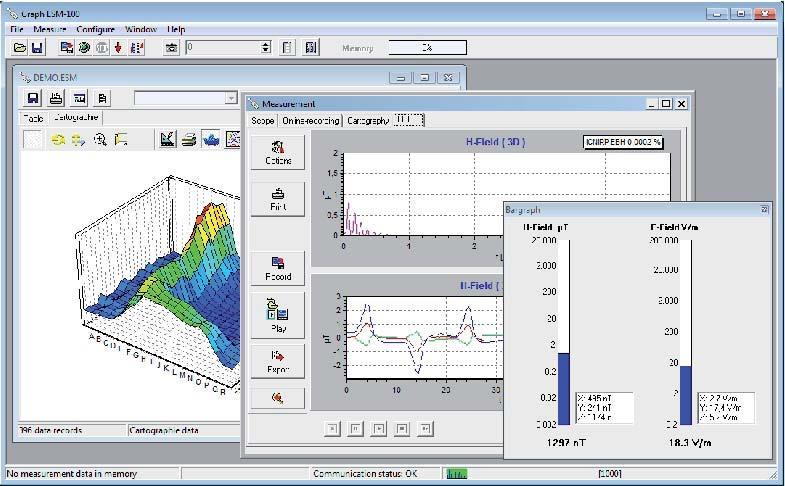Click the third playback control below the graphs

(379, 428)
